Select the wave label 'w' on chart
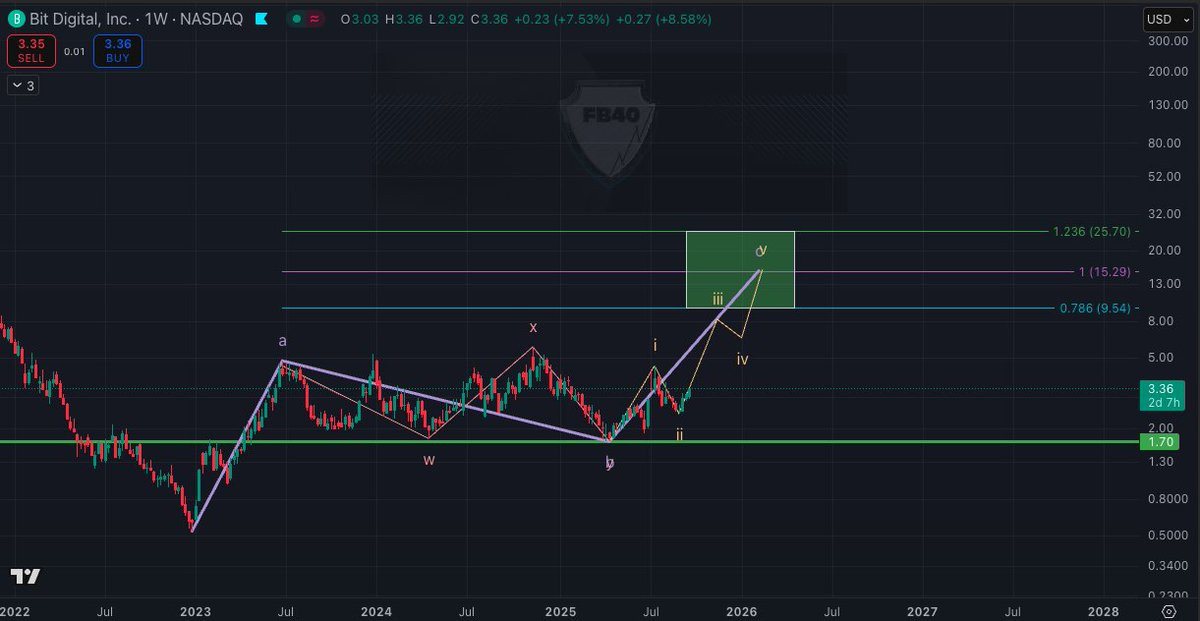 pyautogui.click(x=428, y=460)
